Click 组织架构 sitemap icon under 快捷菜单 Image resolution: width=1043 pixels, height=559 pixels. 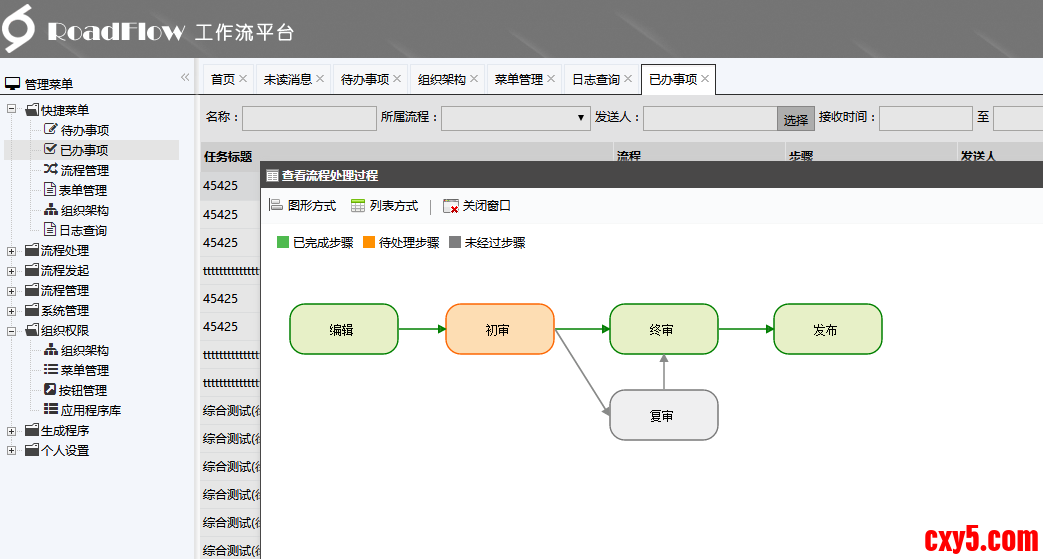point(51,210)
